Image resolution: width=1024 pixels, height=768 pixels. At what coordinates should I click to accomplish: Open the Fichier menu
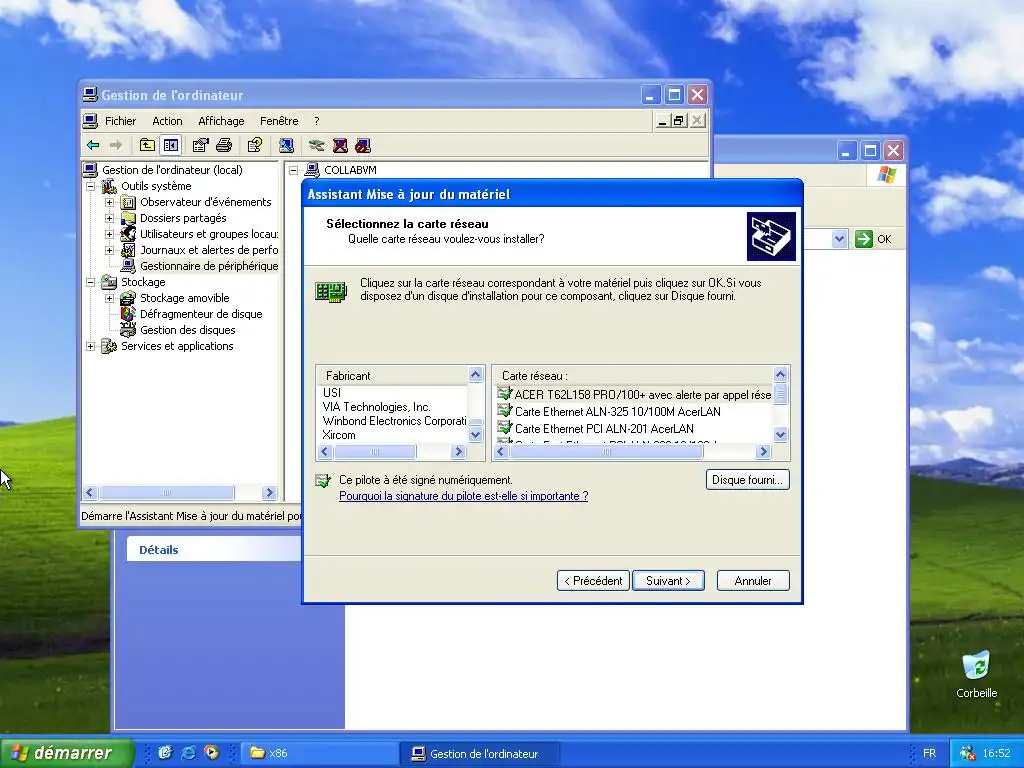(120, 121)
